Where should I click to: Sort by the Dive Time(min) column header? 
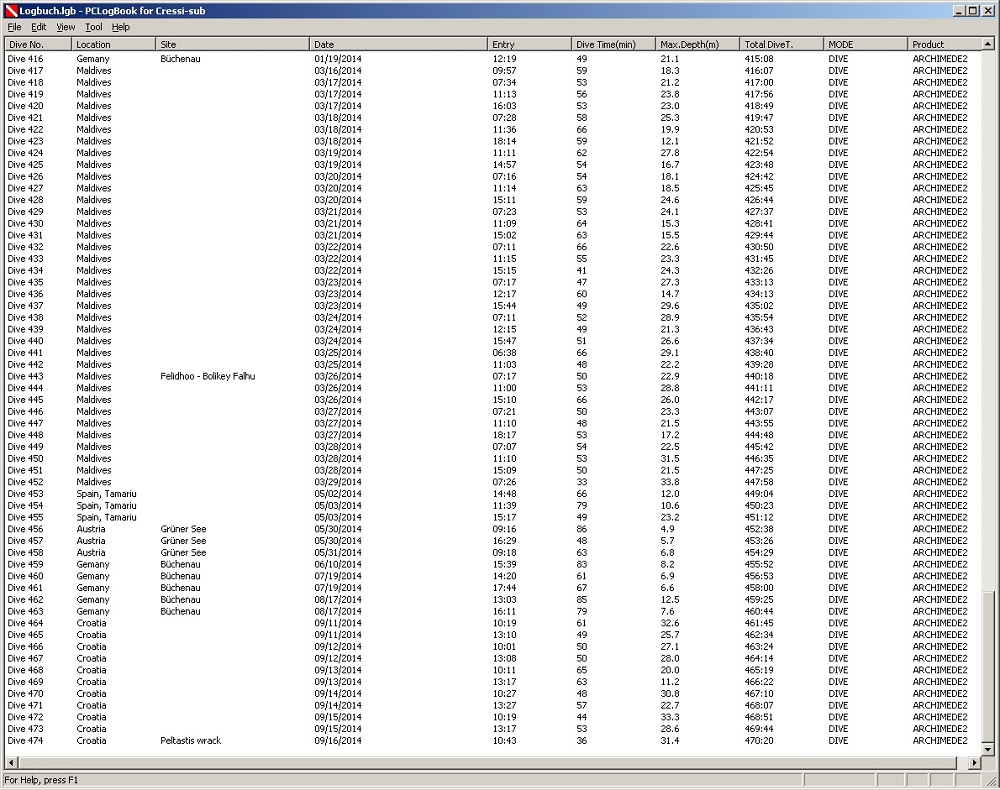click(614, 44)
